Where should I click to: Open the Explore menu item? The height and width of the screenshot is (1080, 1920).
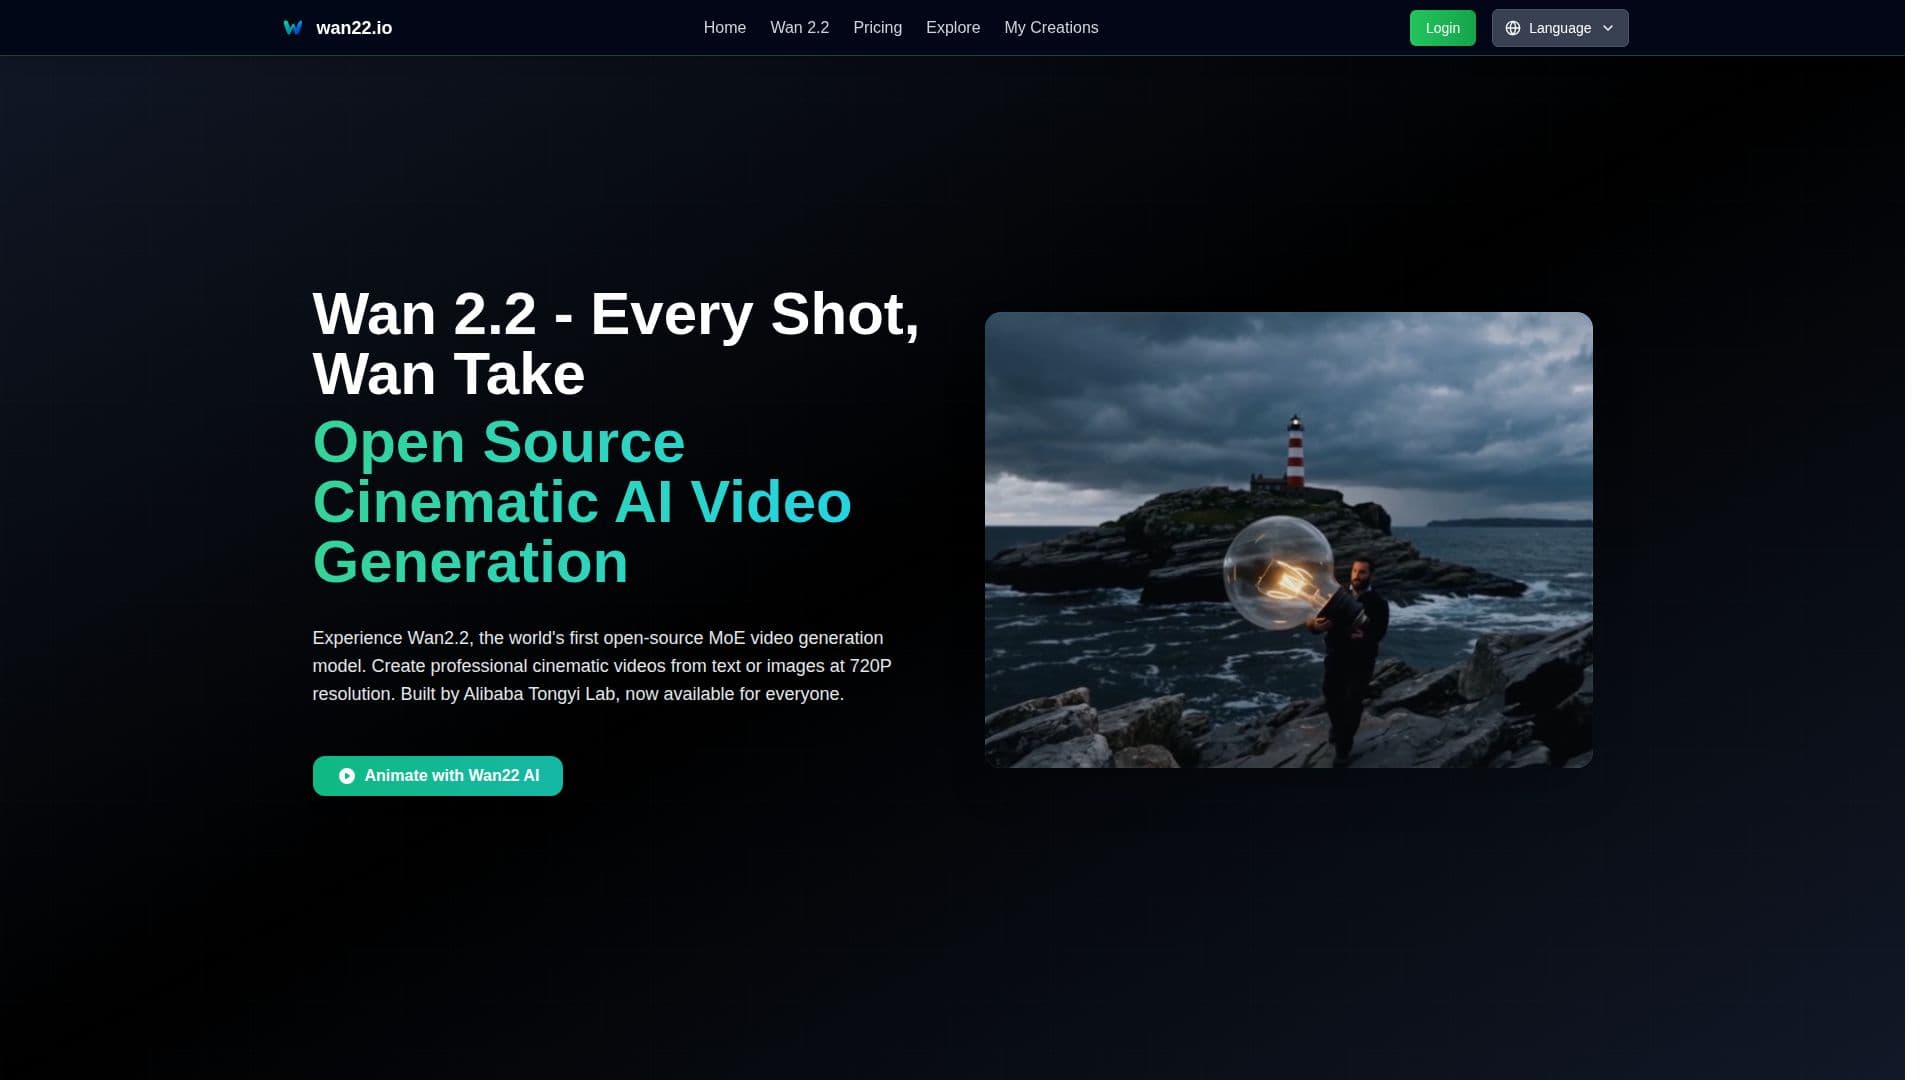pos(953,28)
